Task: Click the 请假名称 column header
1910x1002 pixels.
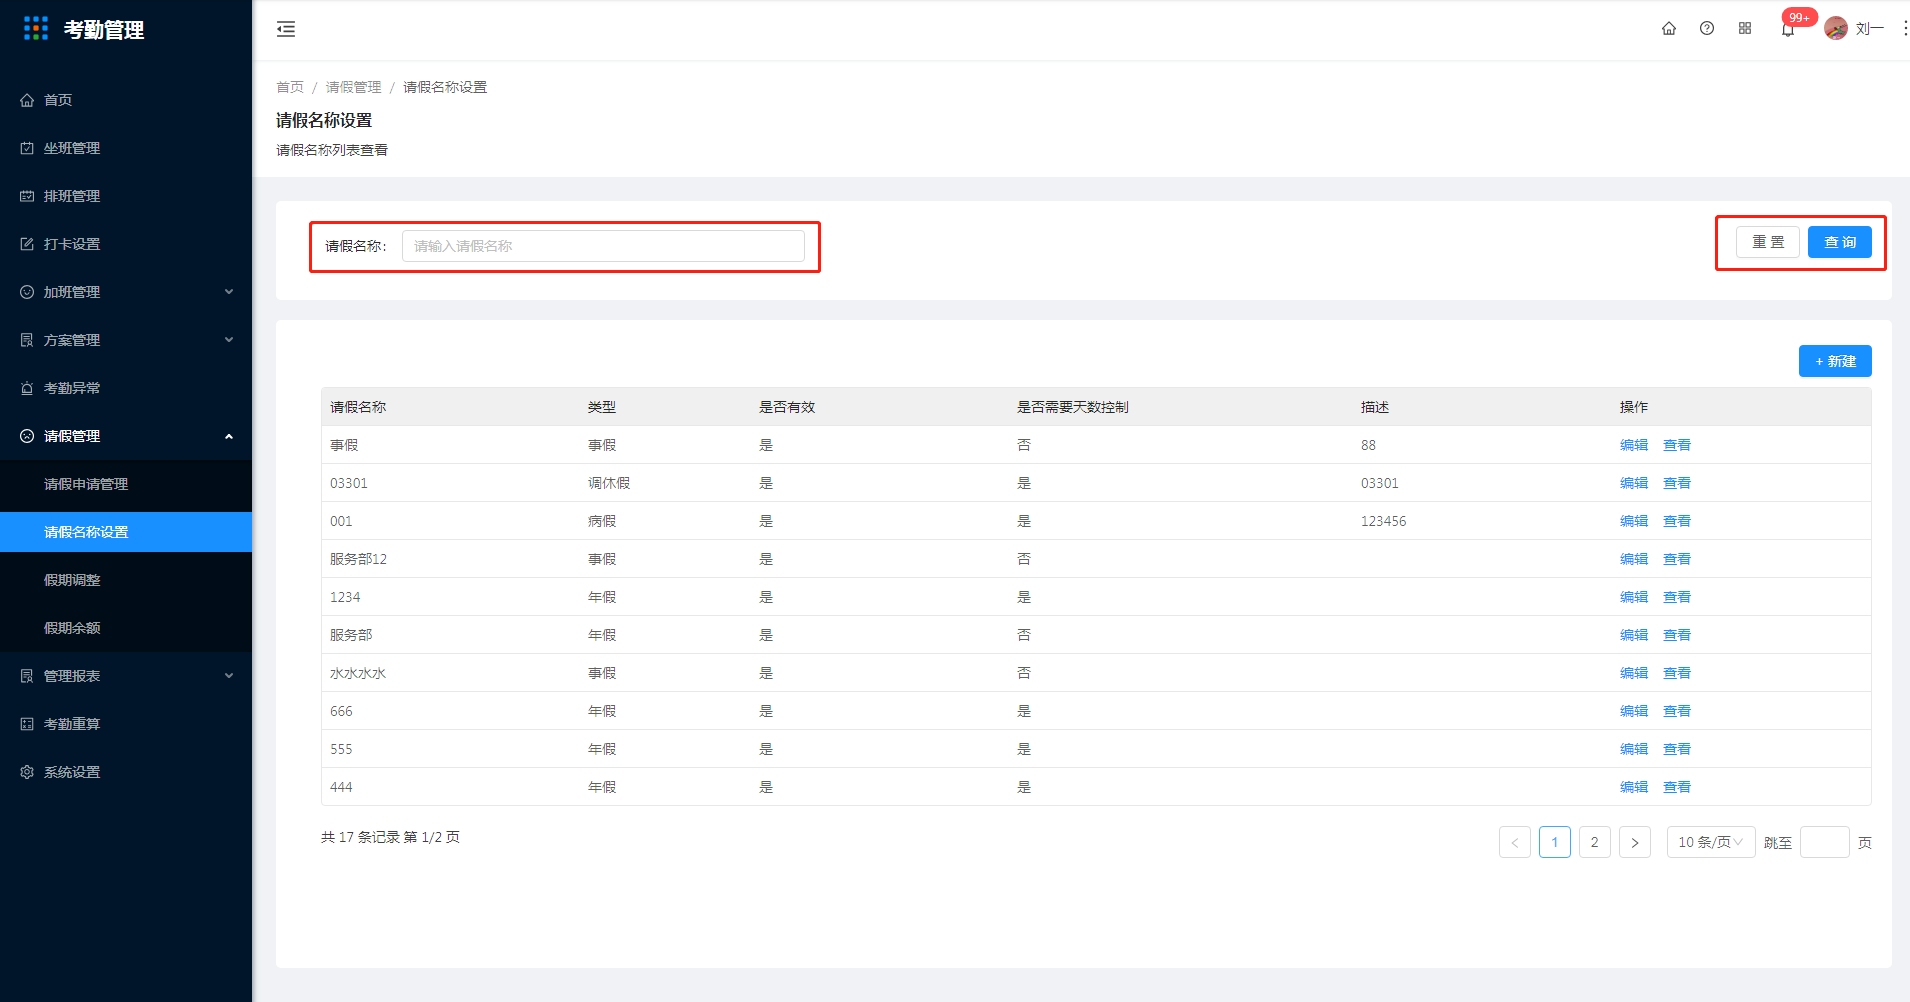Action: pyautogui.click(x=358, y=407)
